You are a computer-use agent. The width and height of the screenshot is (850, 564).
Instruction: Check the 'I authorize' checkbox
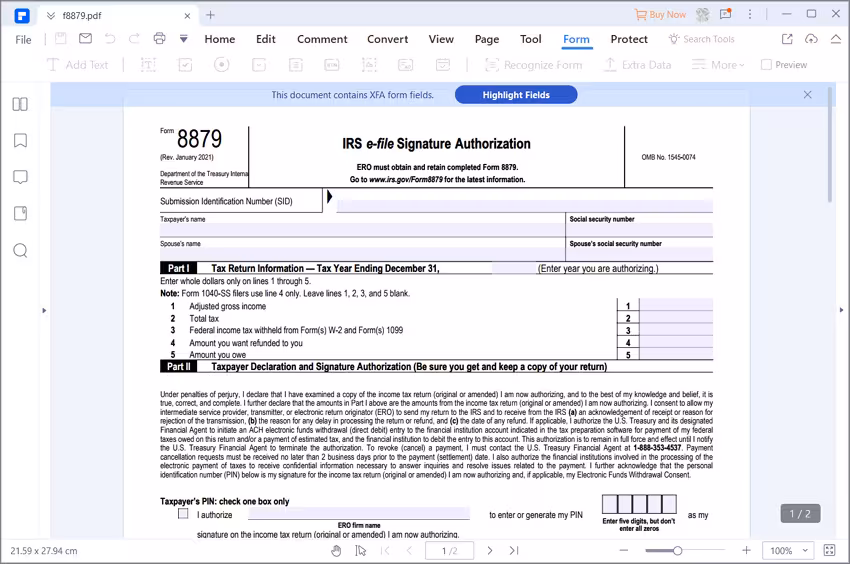tap(183, 514)
